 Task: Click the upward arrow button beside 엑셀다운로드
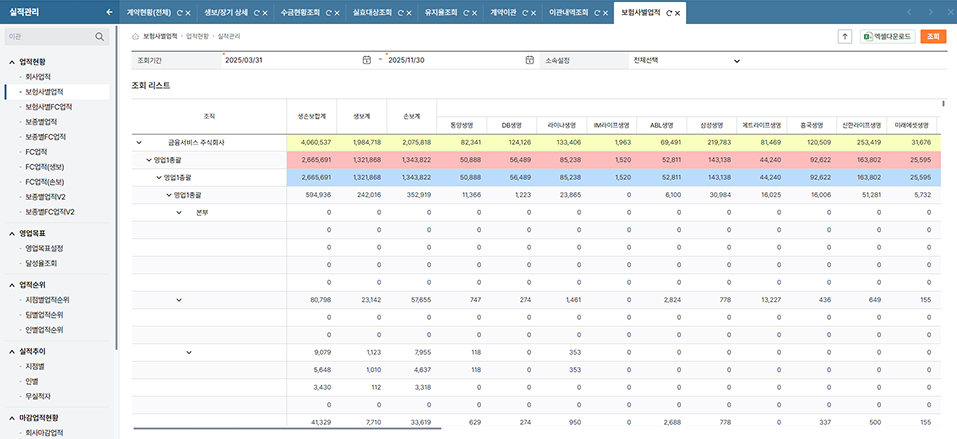pos(844,36)
